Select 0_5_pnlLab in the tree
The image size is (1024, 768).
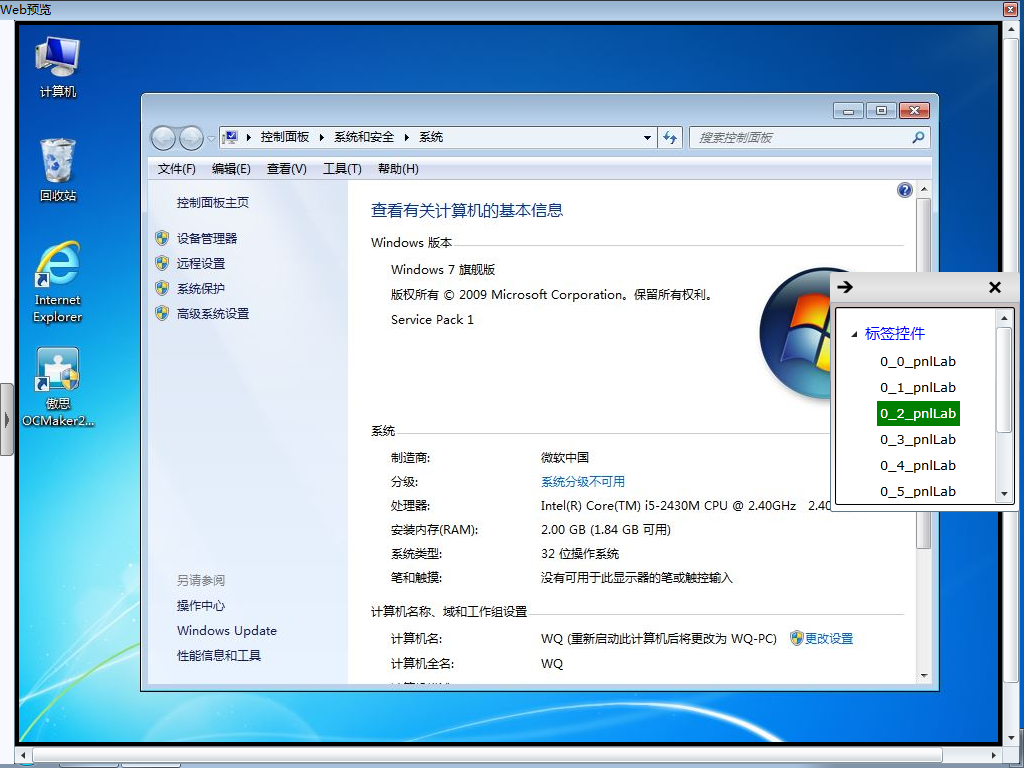coord(918,492)
